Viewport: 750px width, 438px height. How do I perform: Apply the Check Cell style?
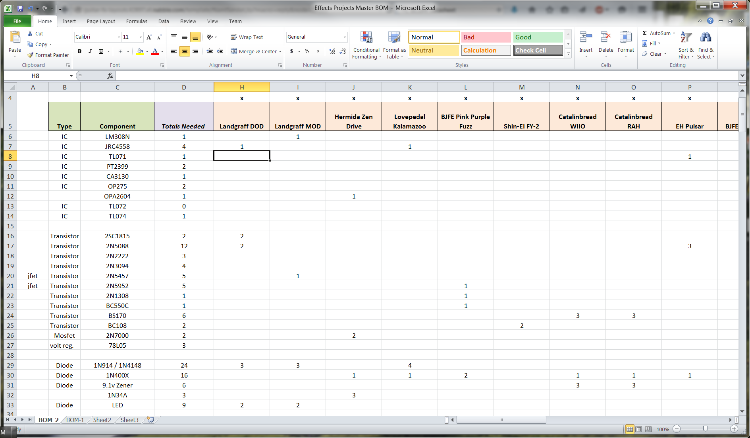pos(537,50)
